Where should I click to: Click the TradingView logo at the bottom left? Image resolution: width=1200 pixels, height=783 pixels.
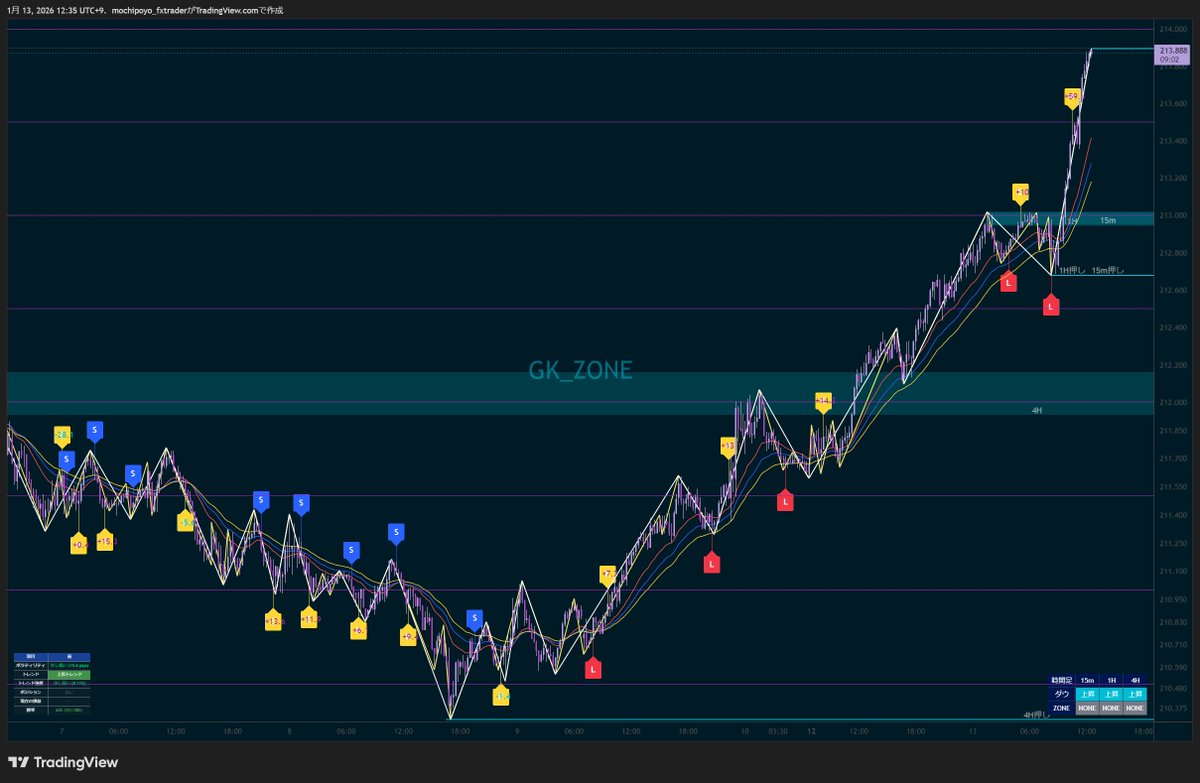(62, 763)
